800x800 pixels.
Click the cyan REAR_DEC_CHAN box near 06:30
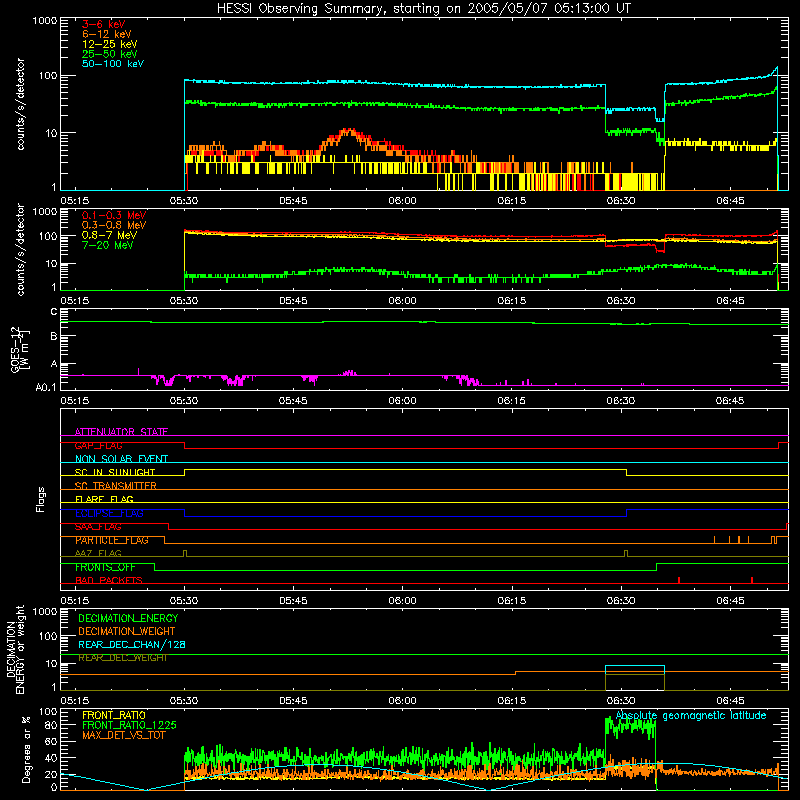[x=635, y=670]
